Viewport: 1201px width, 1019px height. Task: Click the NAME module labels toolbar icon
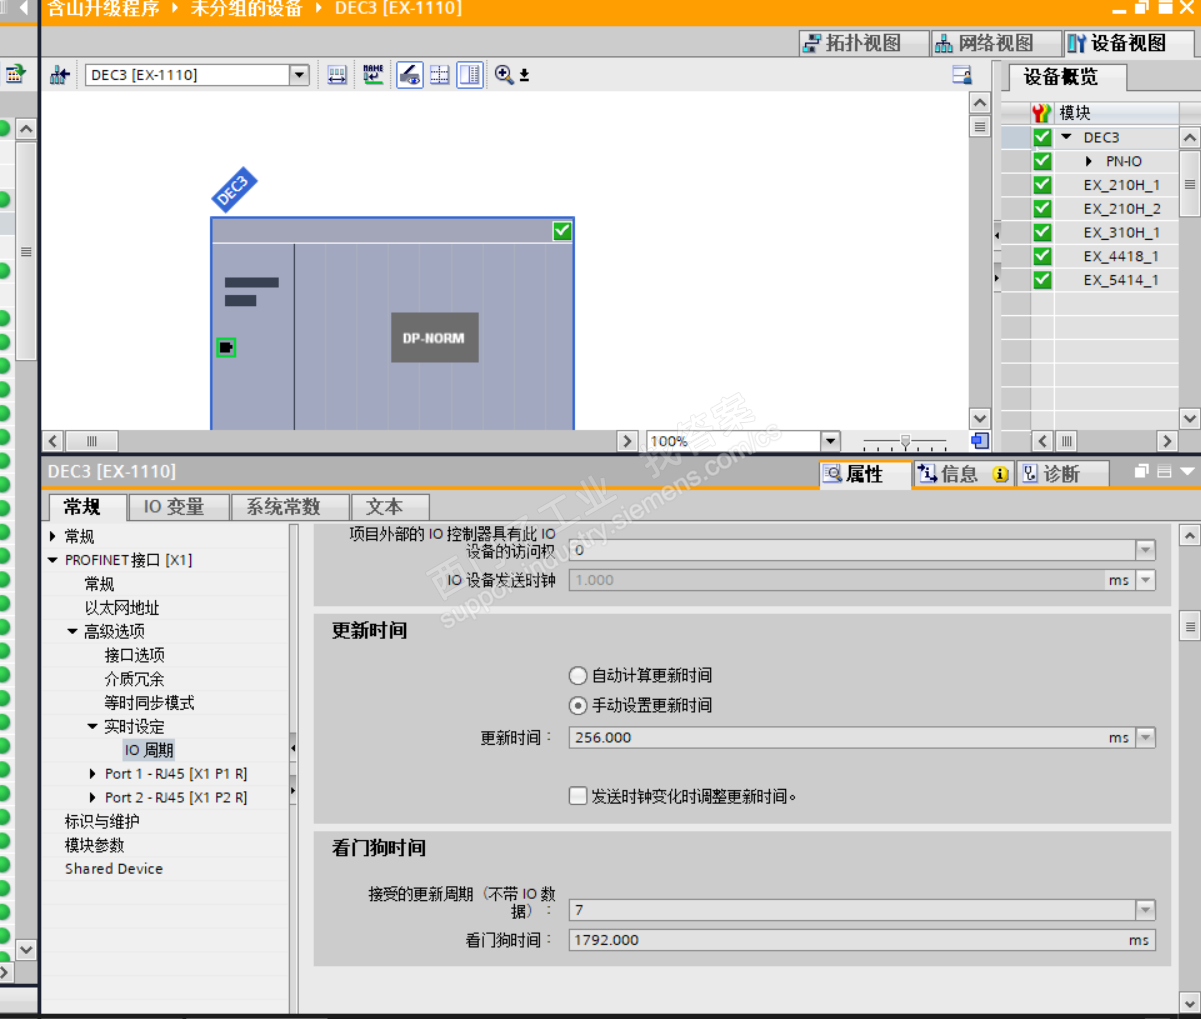click(373, 75)
